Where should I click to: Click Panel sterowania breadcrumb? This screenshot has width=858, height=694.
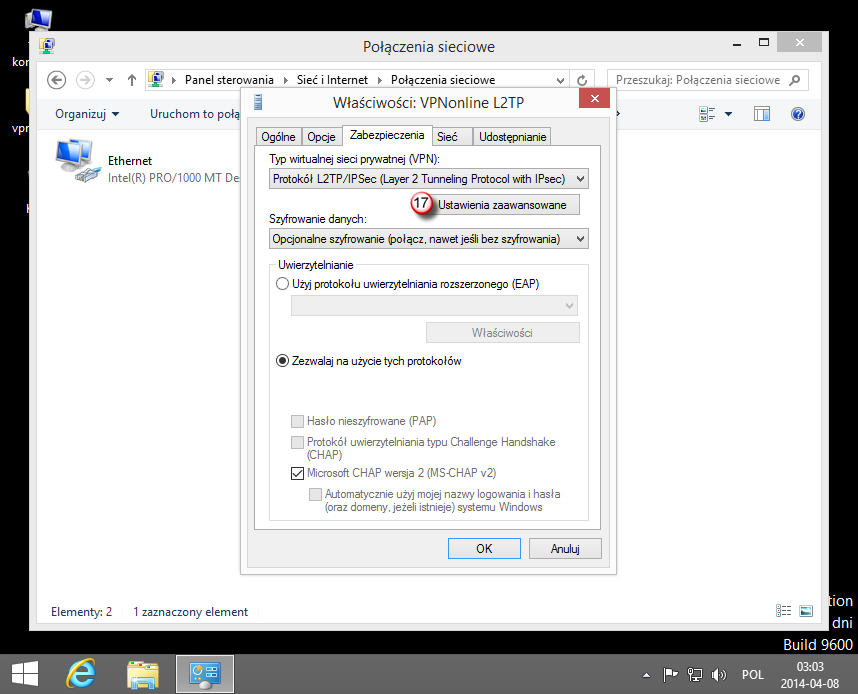[229, 80]
